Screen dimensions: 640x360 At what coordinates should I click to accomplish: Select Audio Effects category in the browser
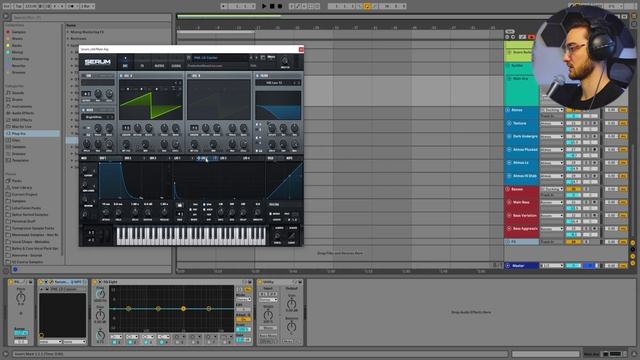click(23, 113)
